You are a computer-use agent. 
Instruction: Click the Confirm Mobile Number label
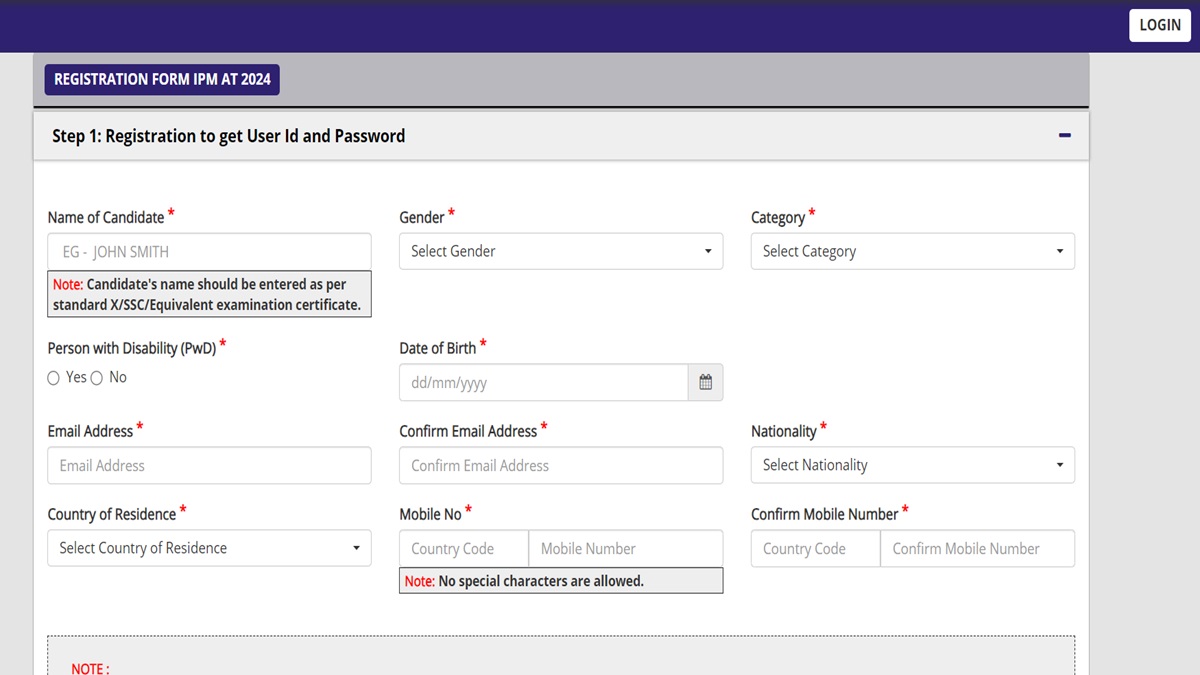point(825,514)
